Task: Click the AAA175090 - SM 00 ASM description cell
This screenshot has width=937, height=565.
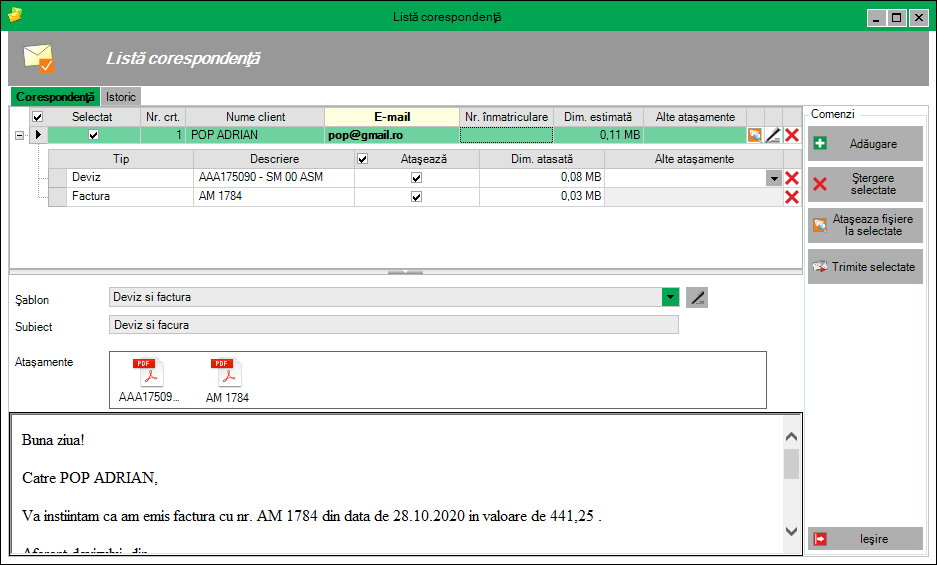Action: [x=274, y=178]
